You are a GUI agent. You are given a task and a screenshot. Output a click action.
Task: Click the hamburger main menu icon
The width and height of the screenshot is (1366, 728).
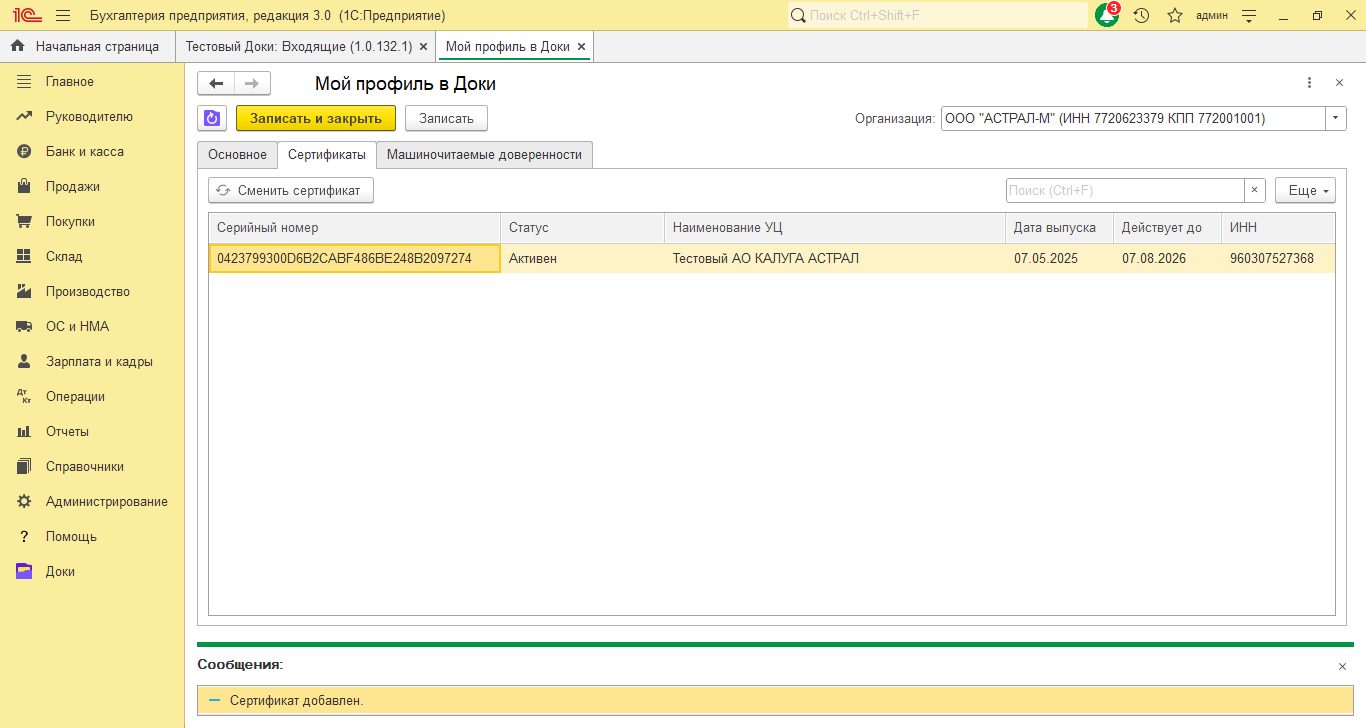63,16
